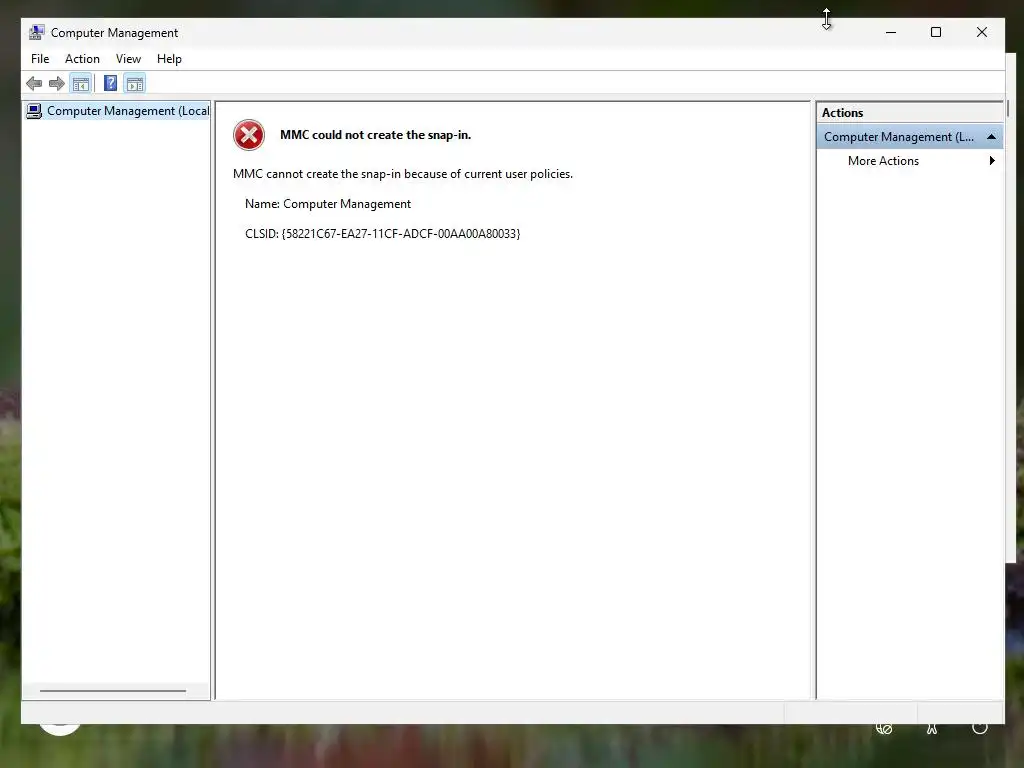Click the CLSID value text
This screenshot has width=1024, height=768.
(401, 234)
